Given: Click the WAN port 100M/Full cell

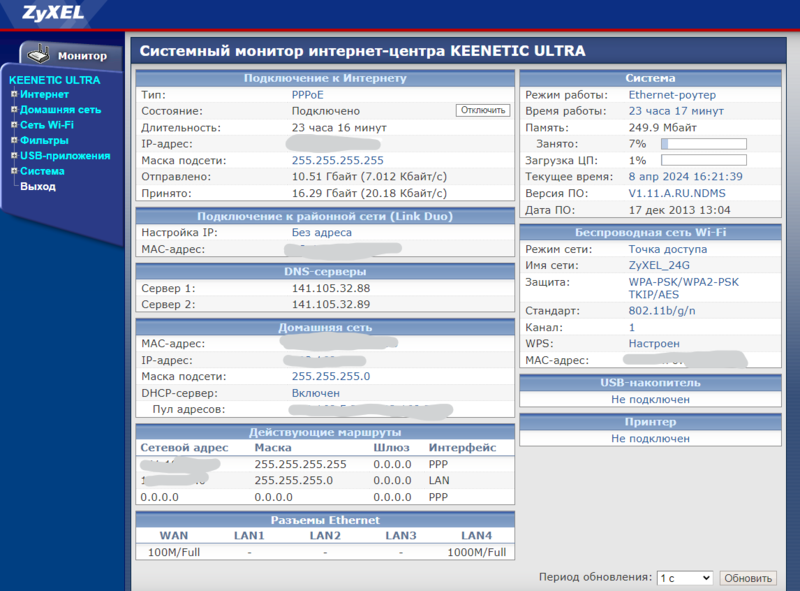Looking at the screenshot, I should (173, 552).
